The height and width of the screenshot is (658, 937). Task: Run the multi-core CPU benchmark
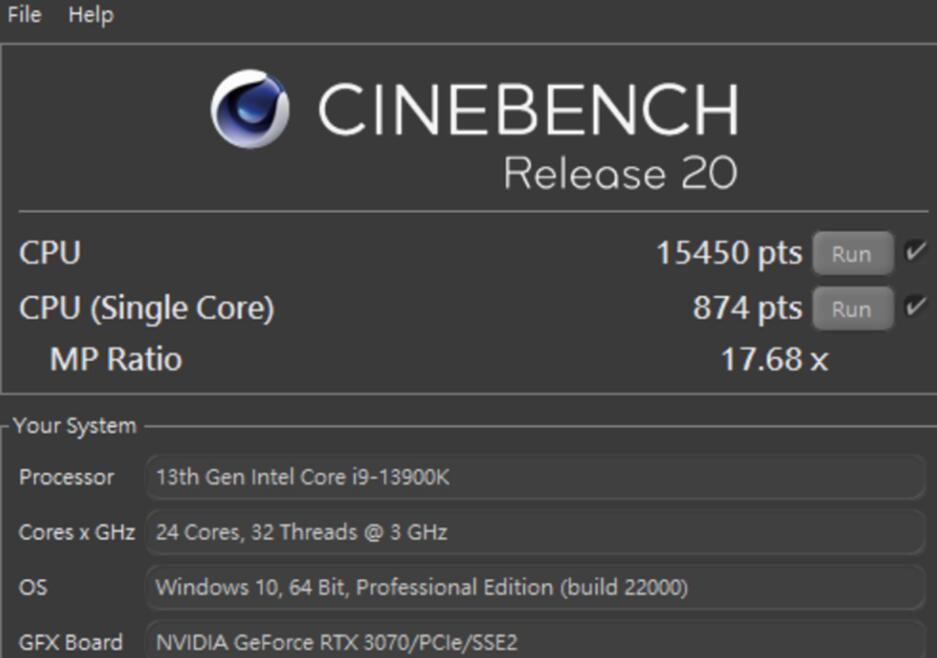click(x=851, y=254)
